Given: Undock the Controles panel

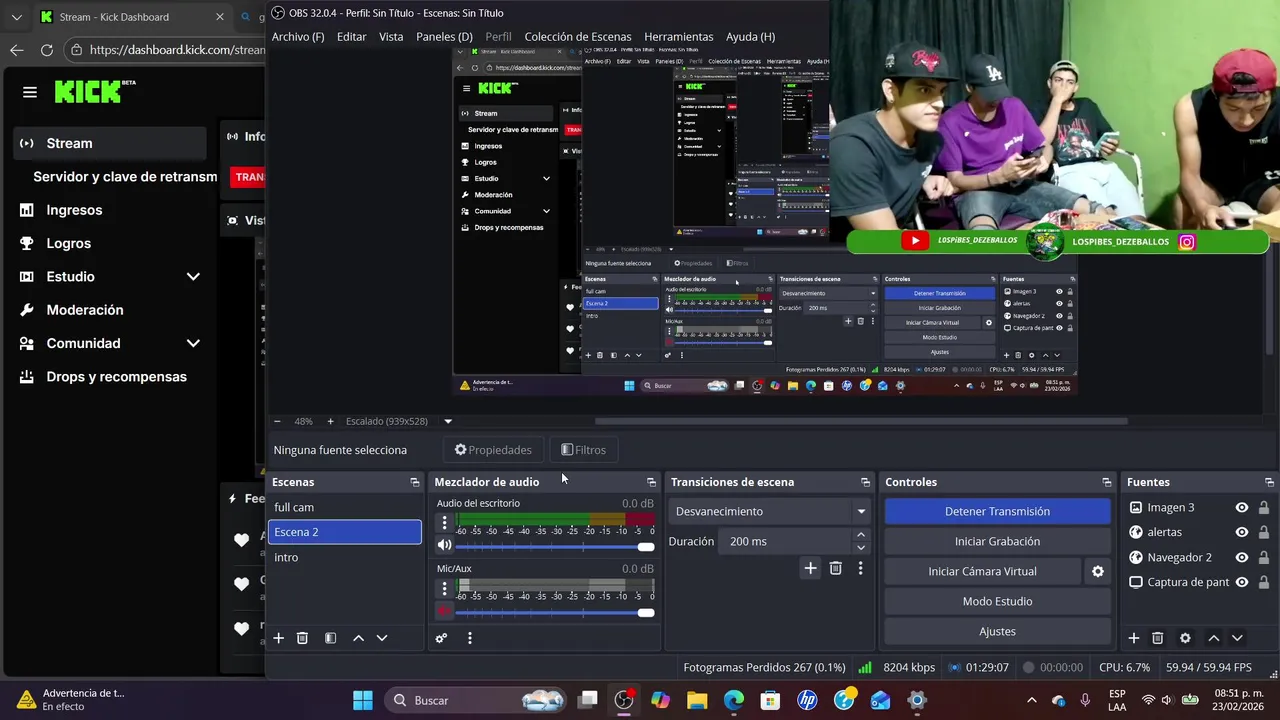Looking at the screenshot, I should 1107,482.
